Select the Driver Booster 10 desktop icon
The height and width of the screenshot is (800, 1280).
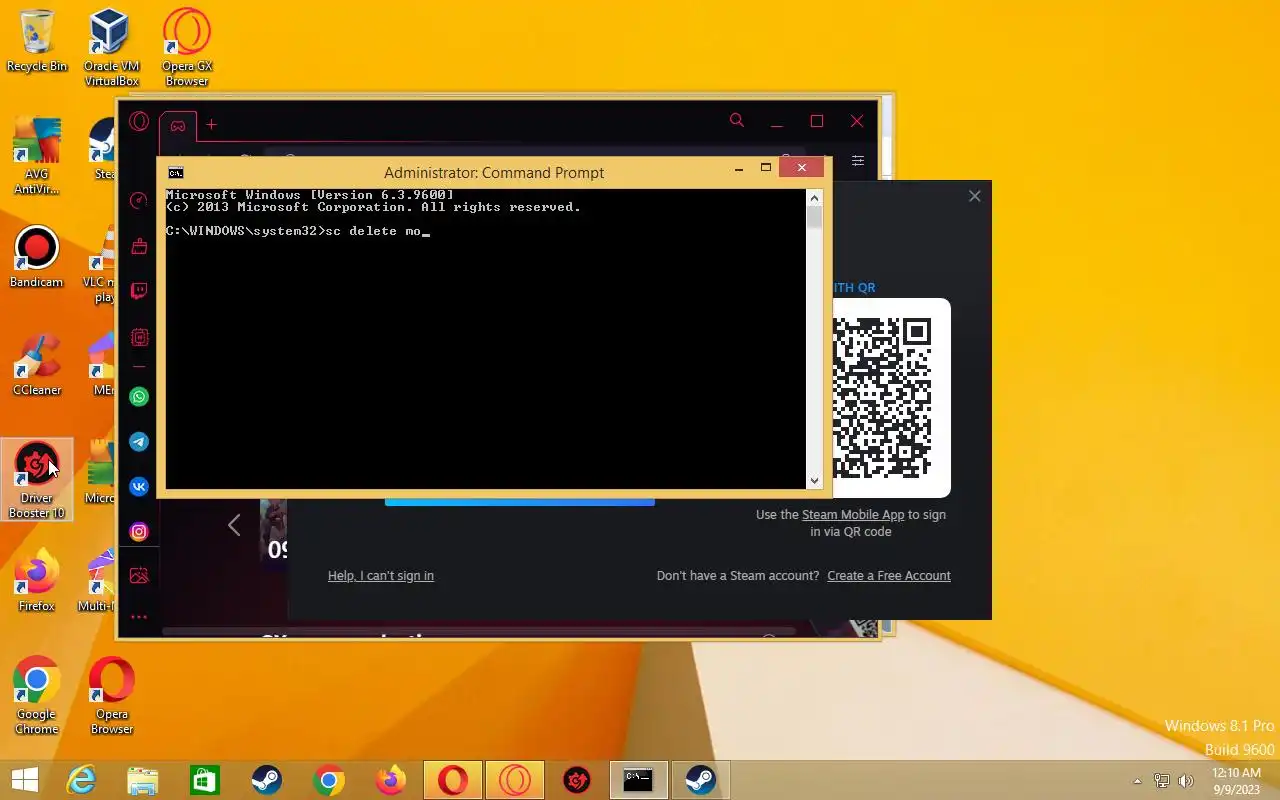coord(37,480)
